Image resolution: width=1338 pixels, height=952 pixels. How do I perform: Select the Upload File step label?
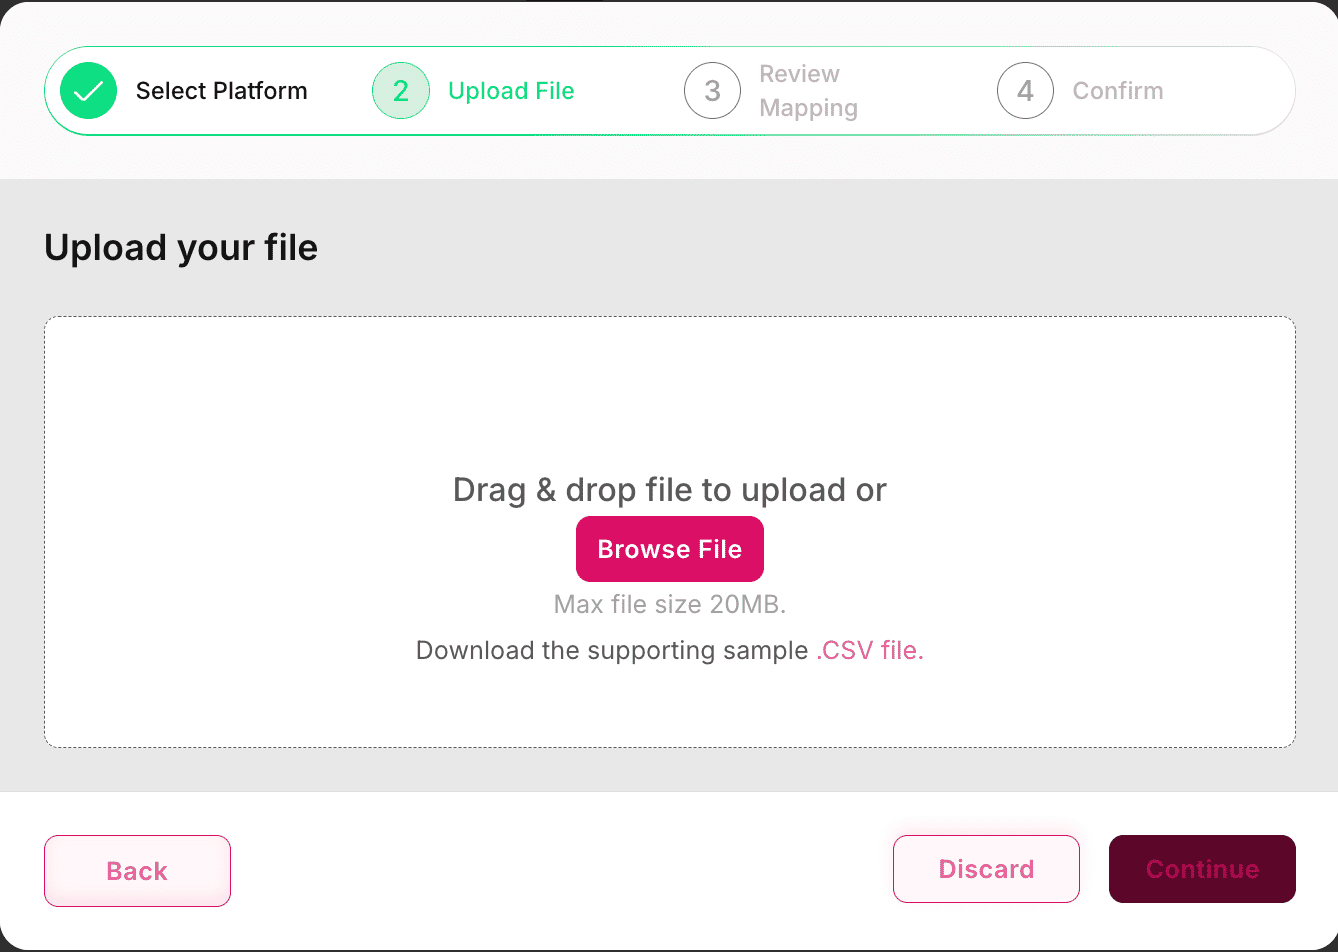point(511,91)
